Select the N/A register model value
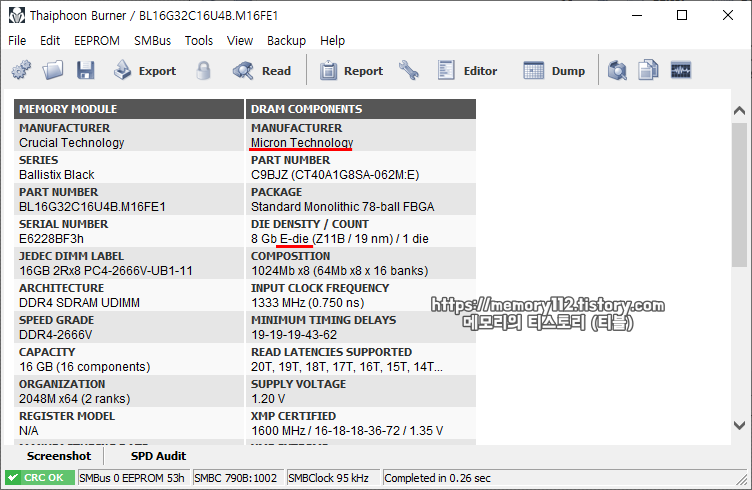Image resolution: width=752 pixels, height=490 pixels. (29, 431)
